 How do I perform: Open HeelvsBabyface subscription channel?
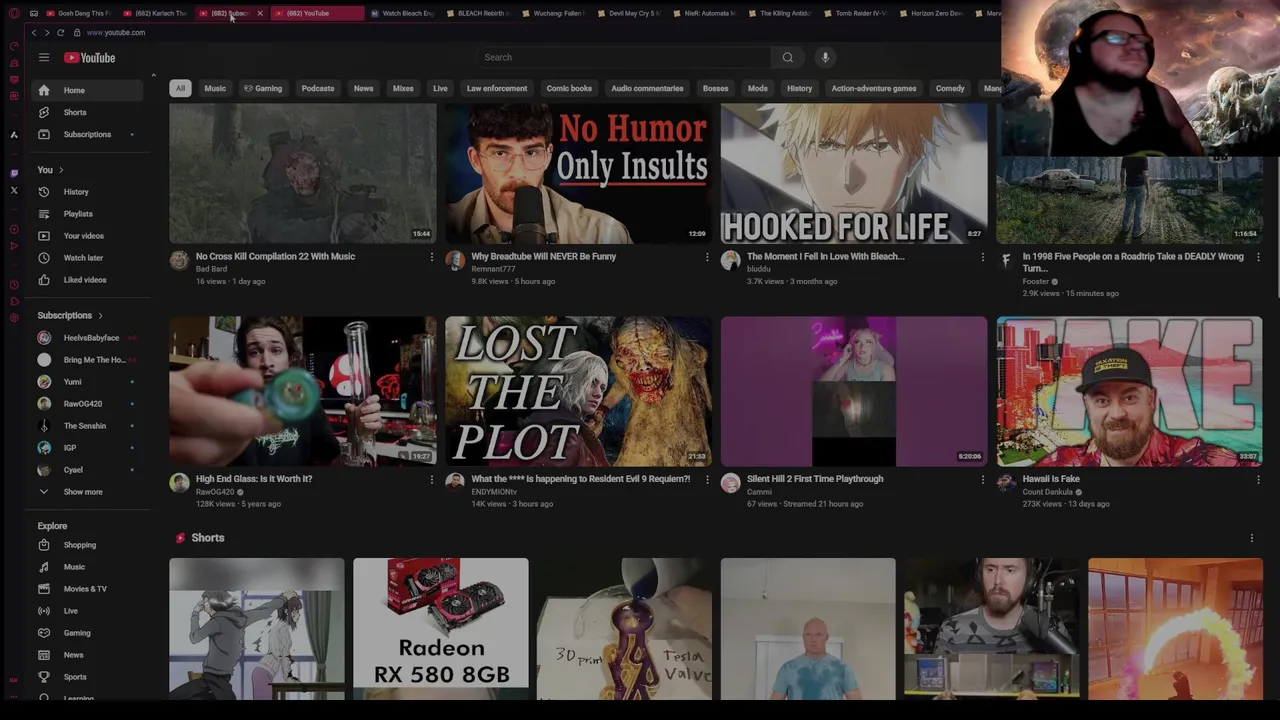point(88,338)
